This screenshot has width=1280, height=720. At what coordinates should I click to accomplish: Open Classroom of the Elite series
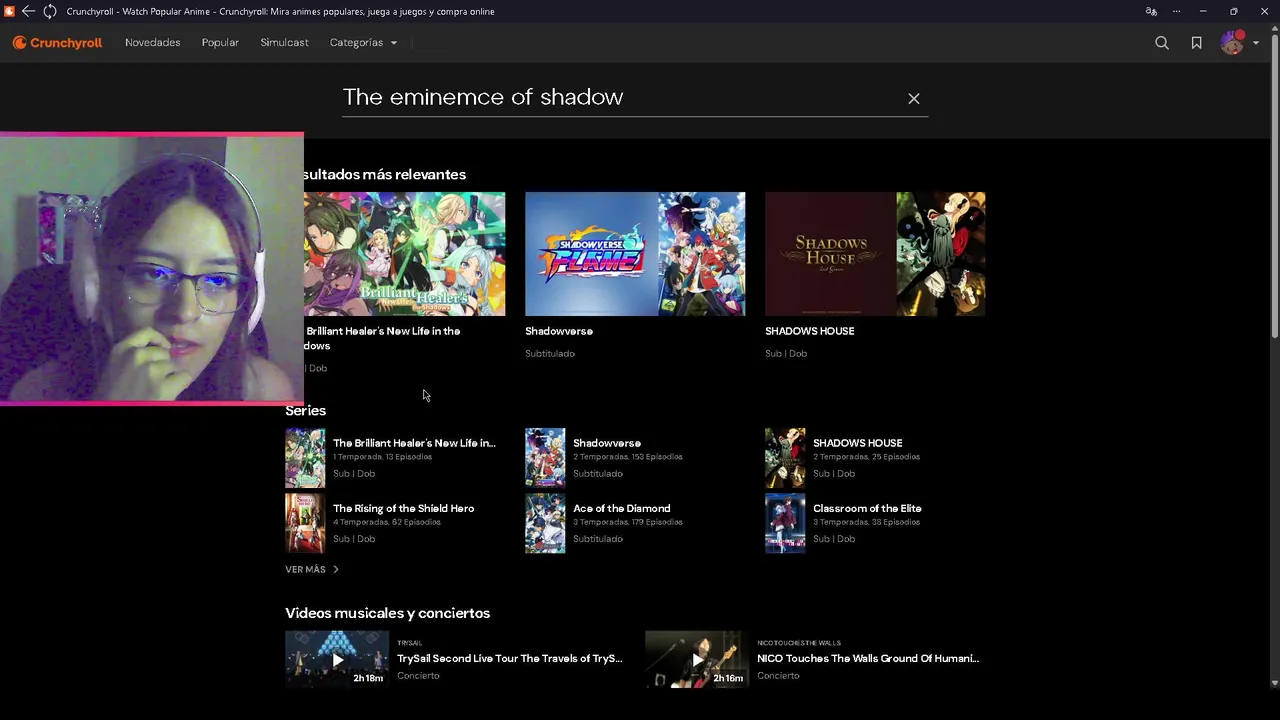[867, 508]
